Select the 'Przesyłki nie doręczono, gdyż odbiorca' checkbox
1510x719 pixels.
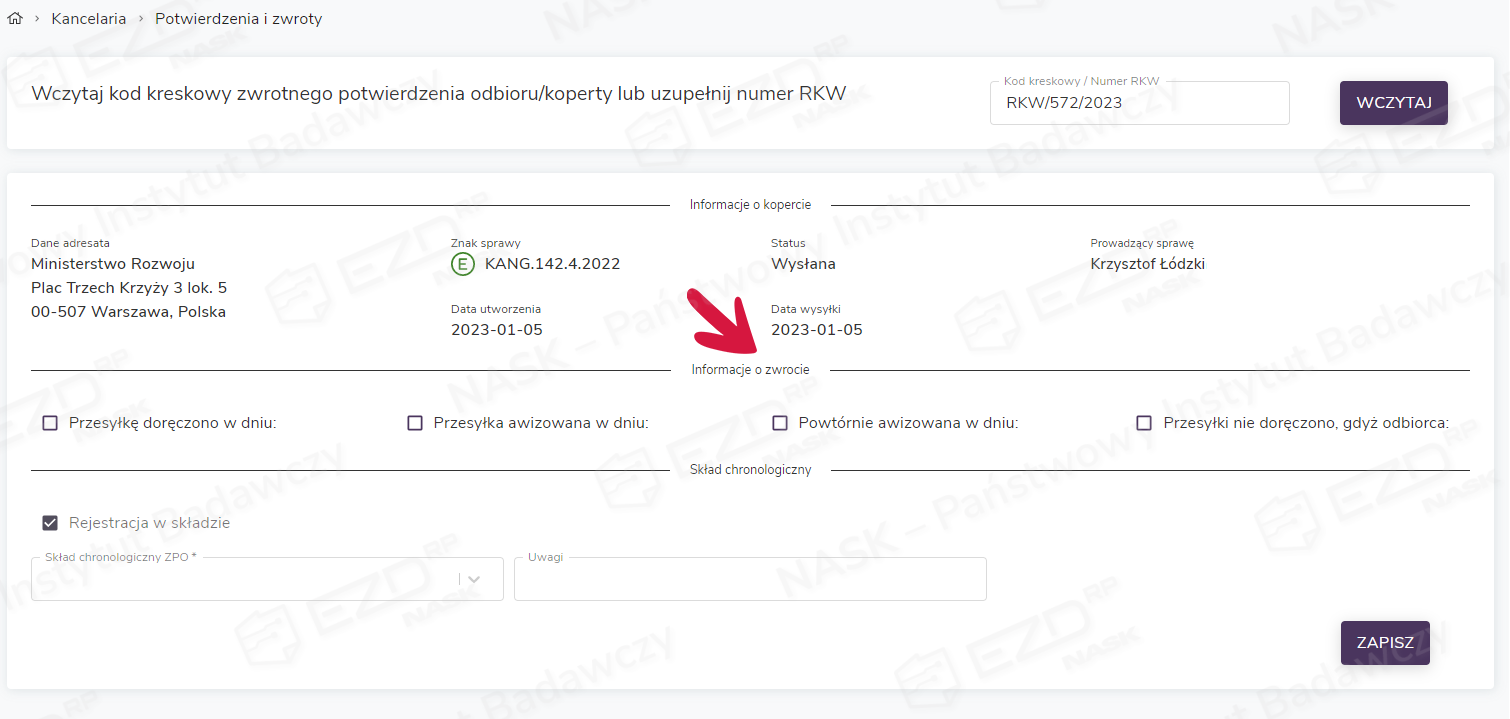click(x=1144, y=423)
